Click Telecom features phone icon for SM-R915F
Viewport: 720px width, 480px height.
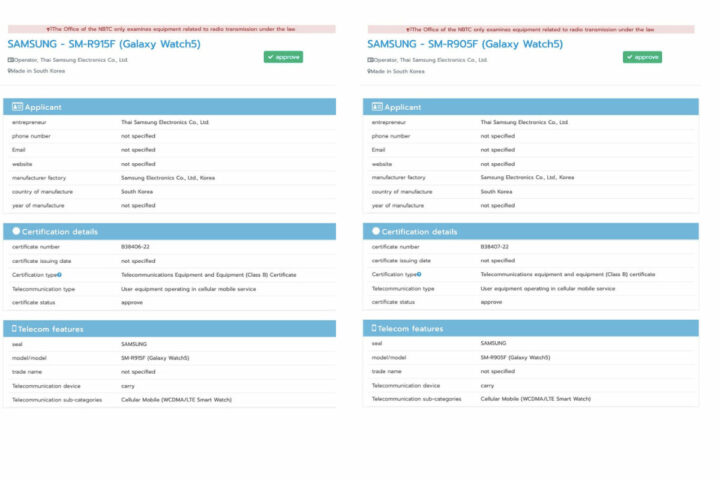(x=14, y=328)
